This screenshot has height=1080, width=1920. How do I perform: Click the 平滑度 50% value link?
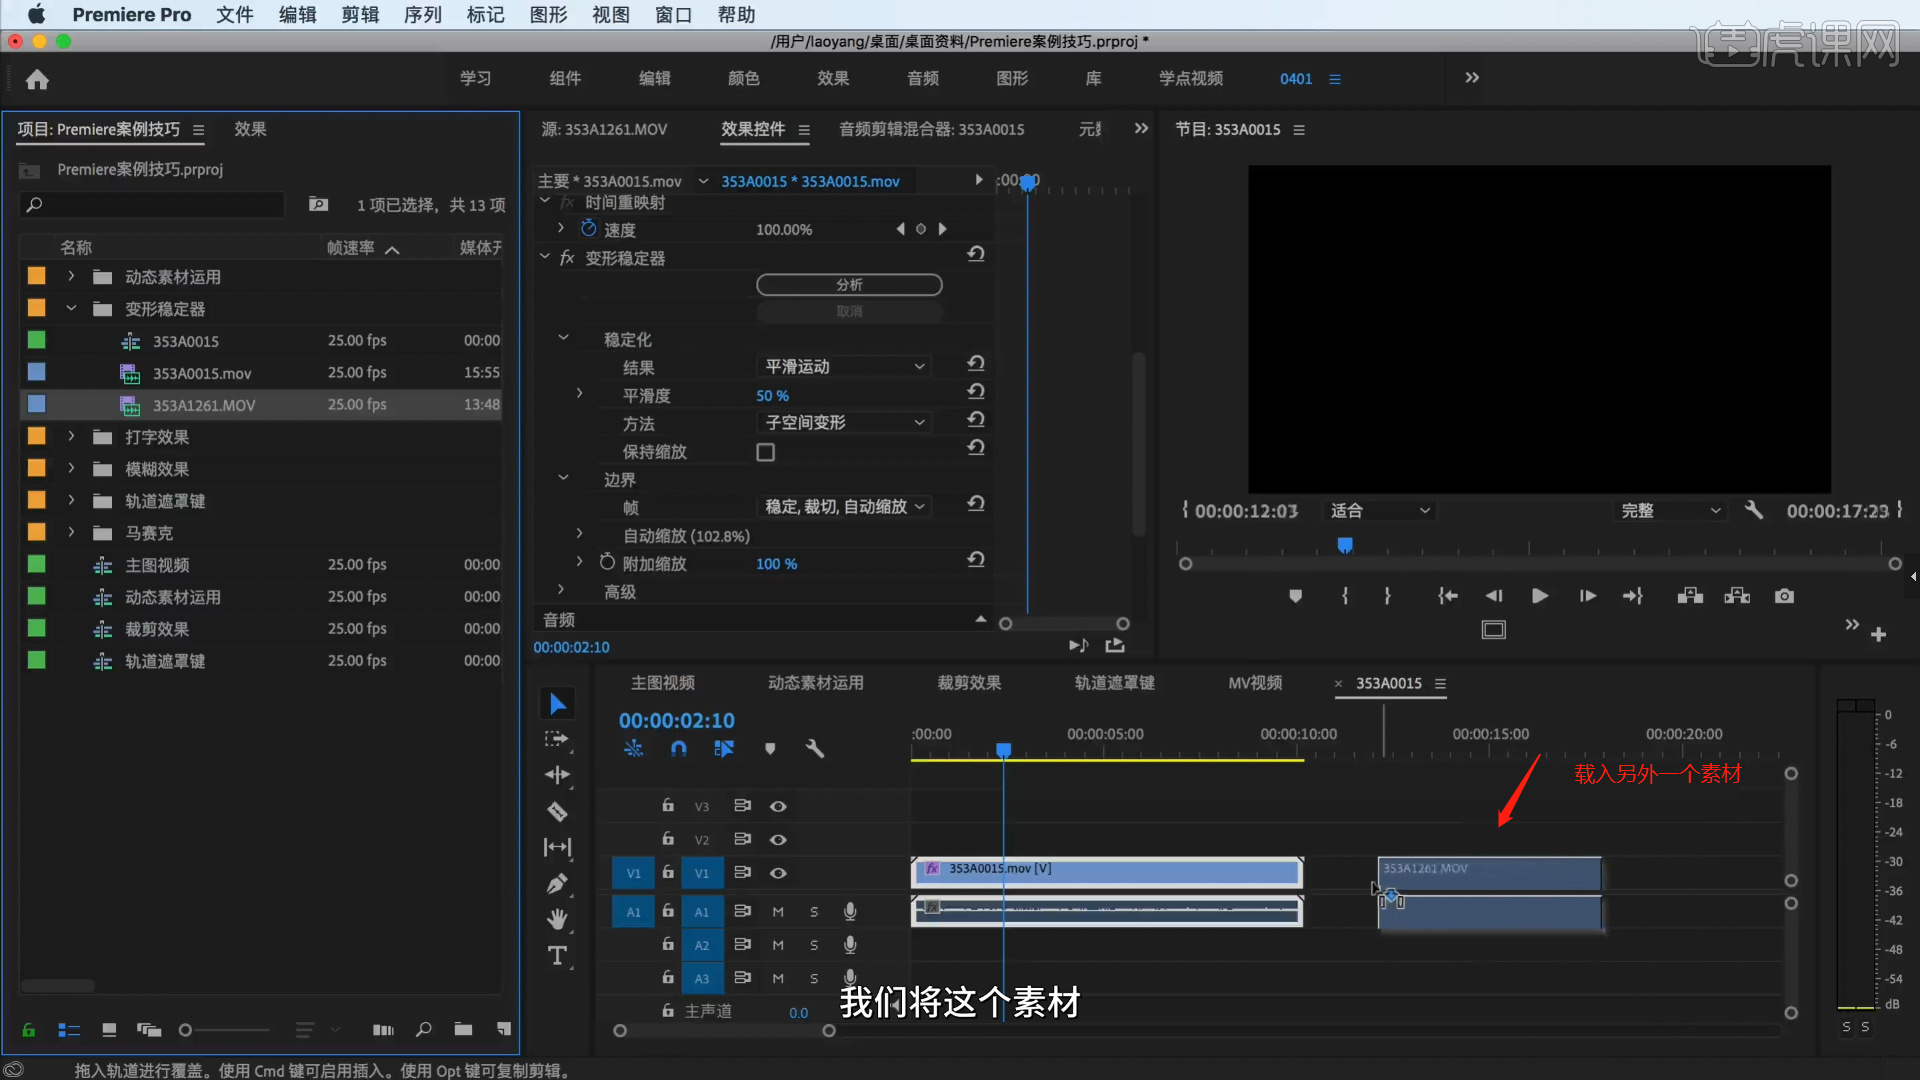772,395
